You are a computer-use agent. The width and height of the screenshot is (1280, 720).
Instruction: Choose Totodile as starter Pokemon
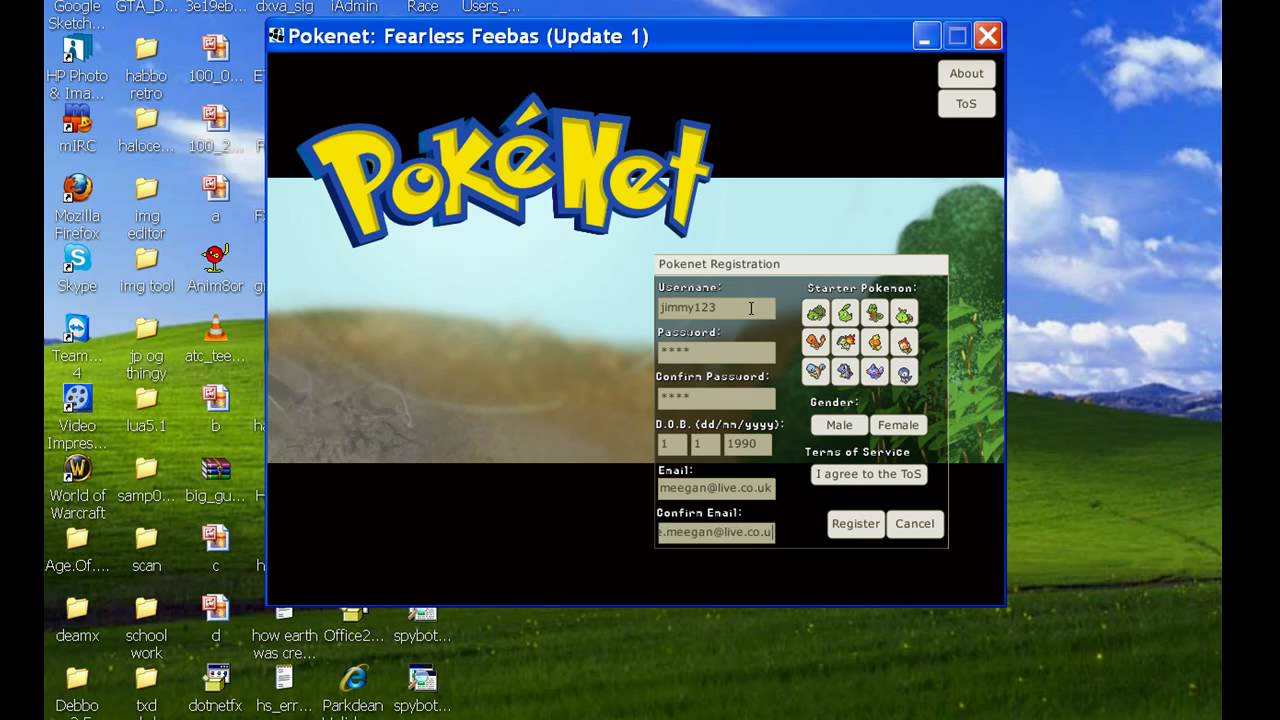point(845,372)
